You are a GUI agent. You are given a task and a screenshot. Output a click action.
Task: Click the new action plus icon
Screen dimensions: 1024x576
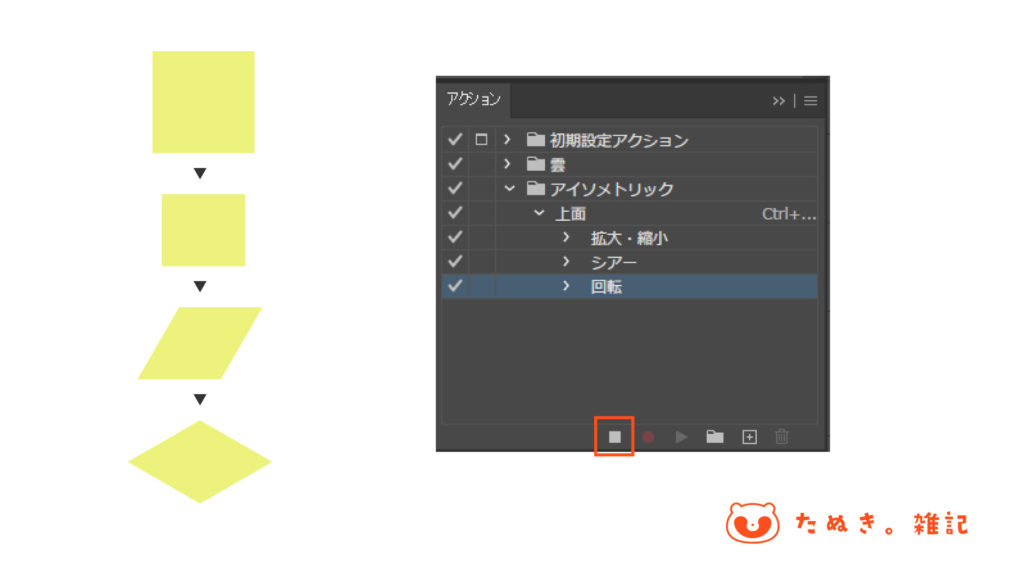point(749,437)
